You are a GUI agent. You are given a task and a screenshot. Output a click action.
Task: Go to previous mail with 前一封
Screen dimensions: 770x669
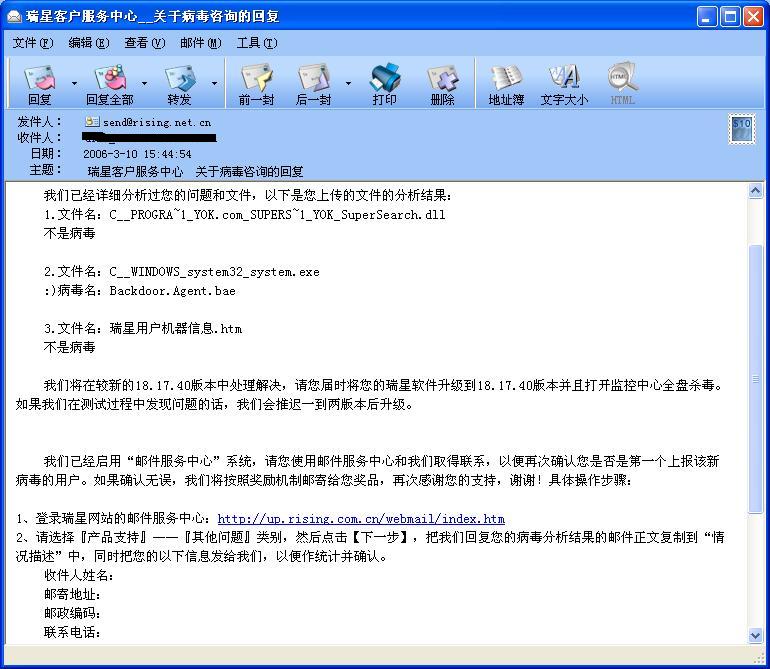point(256,84)
